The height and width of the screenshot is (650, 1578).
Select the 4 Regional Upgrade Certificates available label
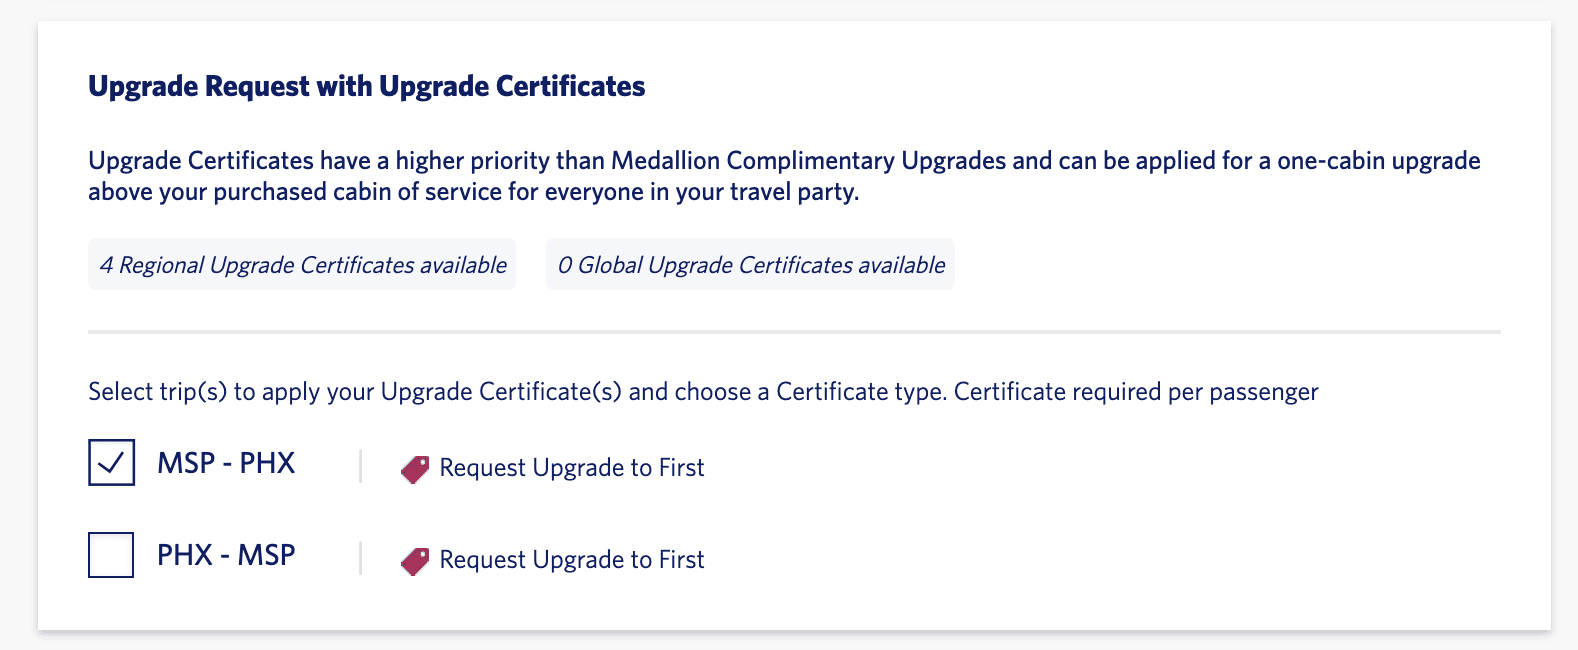301,264
